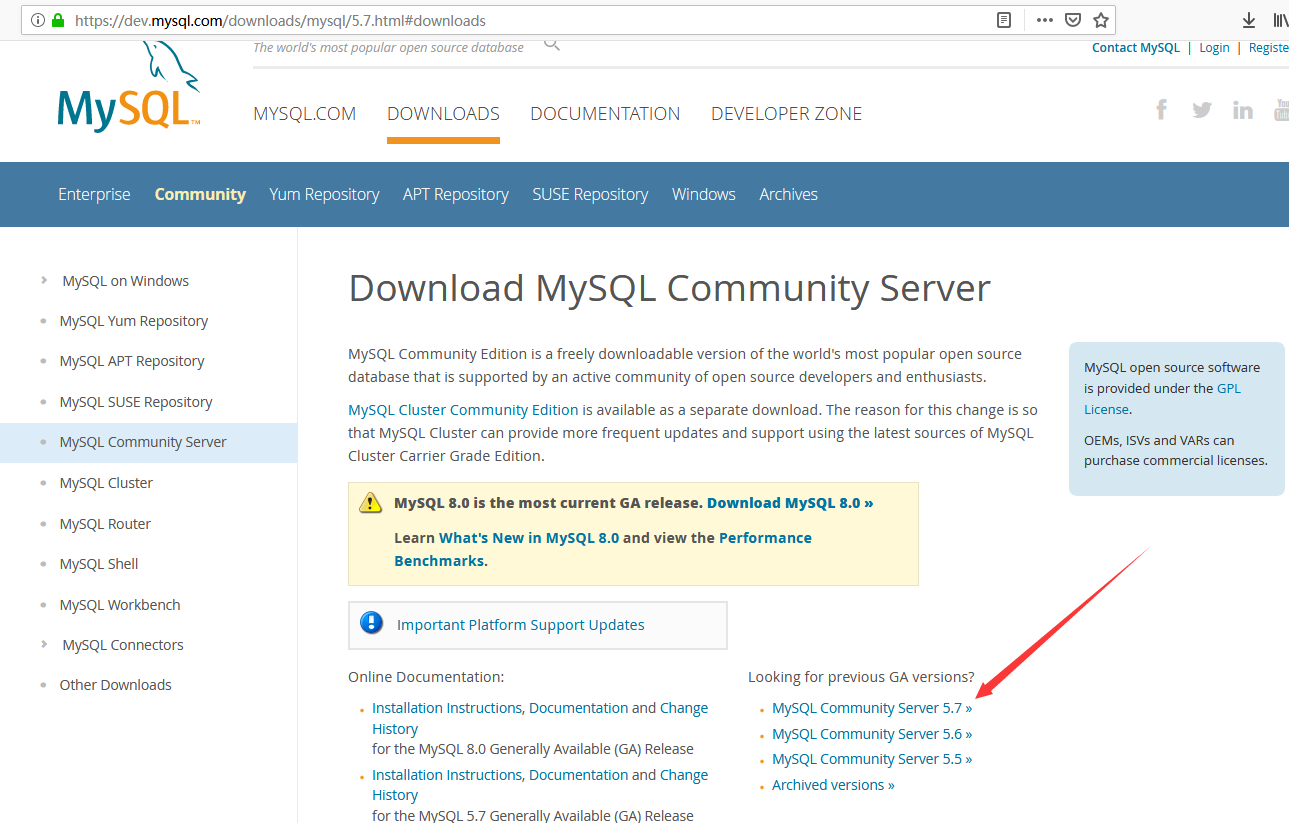Open the Performance Benchmarks link
The image size is (1289, 823).
[603, 549]
